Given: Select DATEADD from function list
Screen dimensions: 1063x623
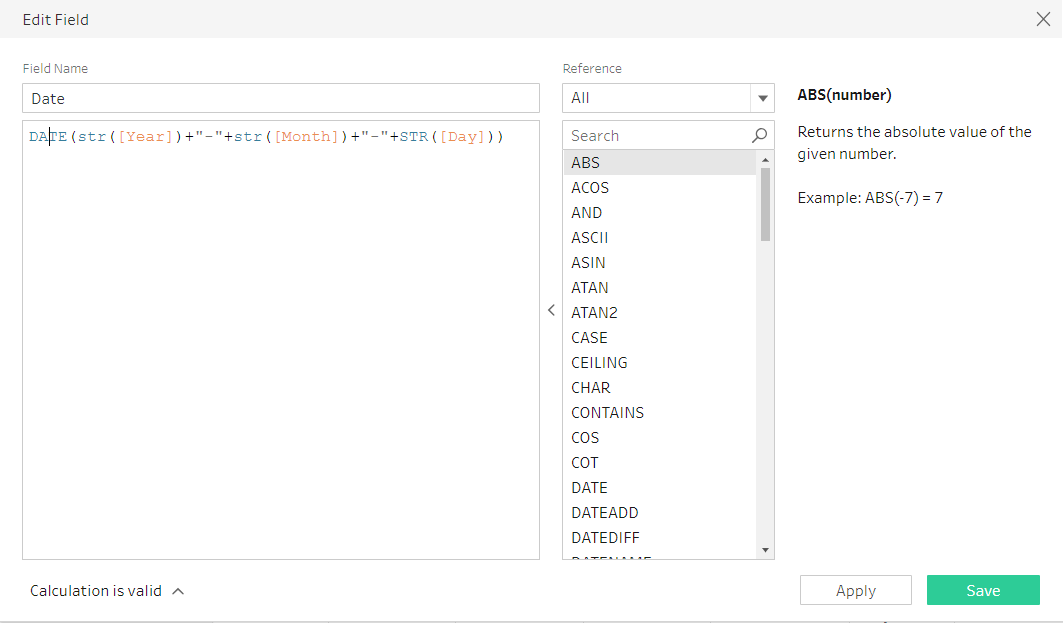Looking at the screenshot, I should pyautogui.click(x=604, y=513).
